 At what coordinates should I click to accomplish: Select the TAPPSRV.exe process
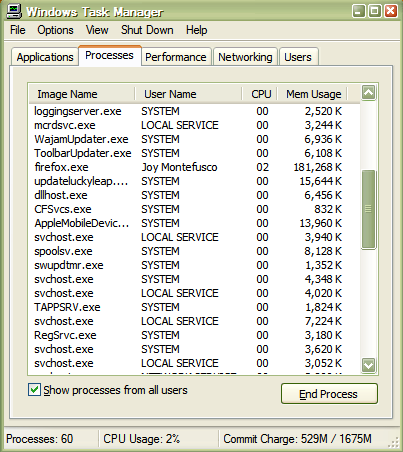[x=194, y=307]
